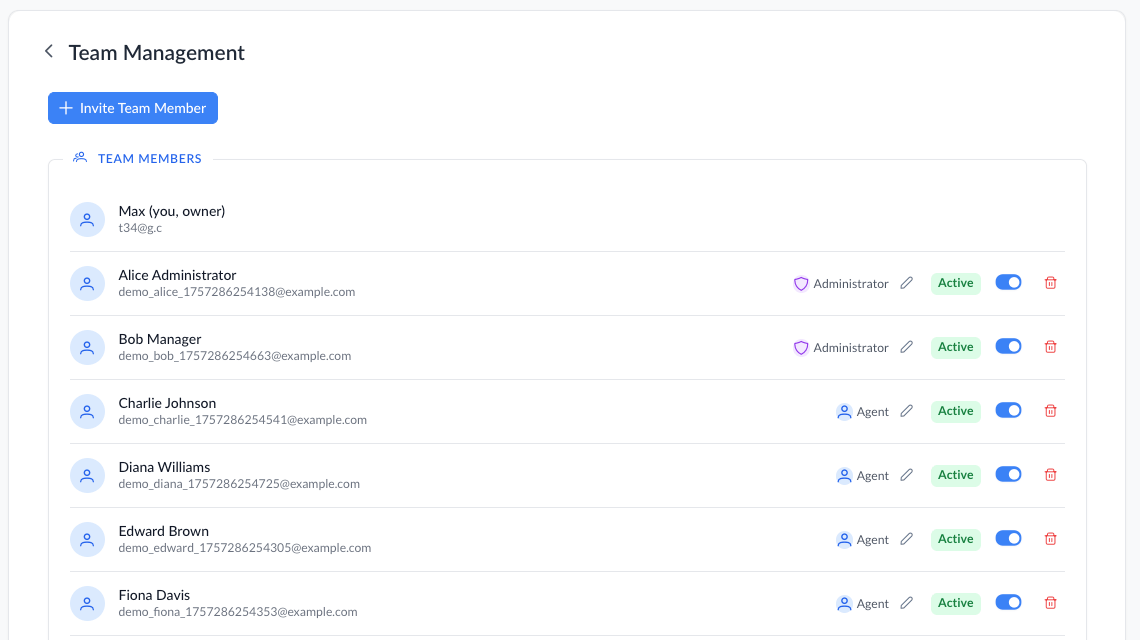Delete Alice Administrator using trash icon
Image resolution: width=1140 pixels, height=640 pixels.
1050,283
